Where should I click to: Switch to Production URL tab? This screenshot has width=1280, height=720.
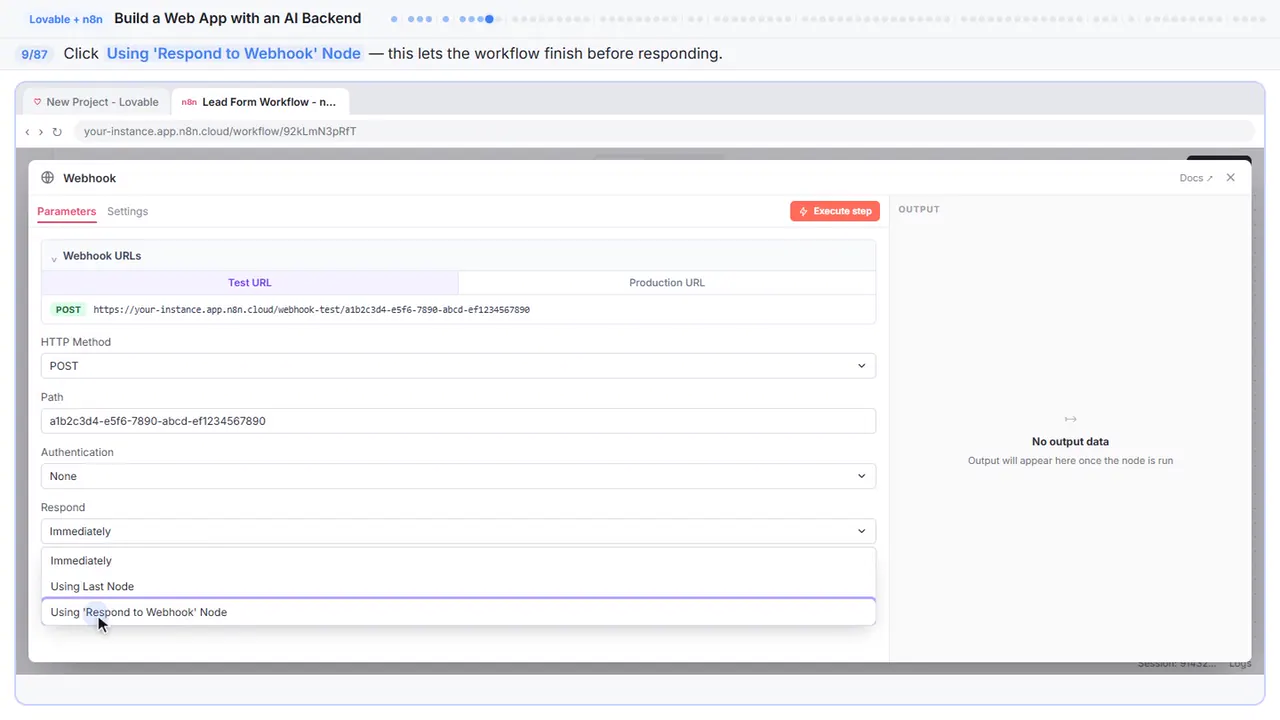[x=667, y=283]
